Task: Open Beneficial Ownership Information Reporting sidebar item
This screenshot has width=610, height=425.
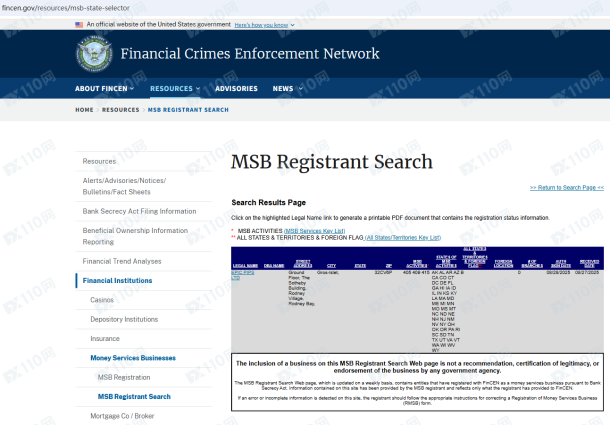Action: click(135, 236)
